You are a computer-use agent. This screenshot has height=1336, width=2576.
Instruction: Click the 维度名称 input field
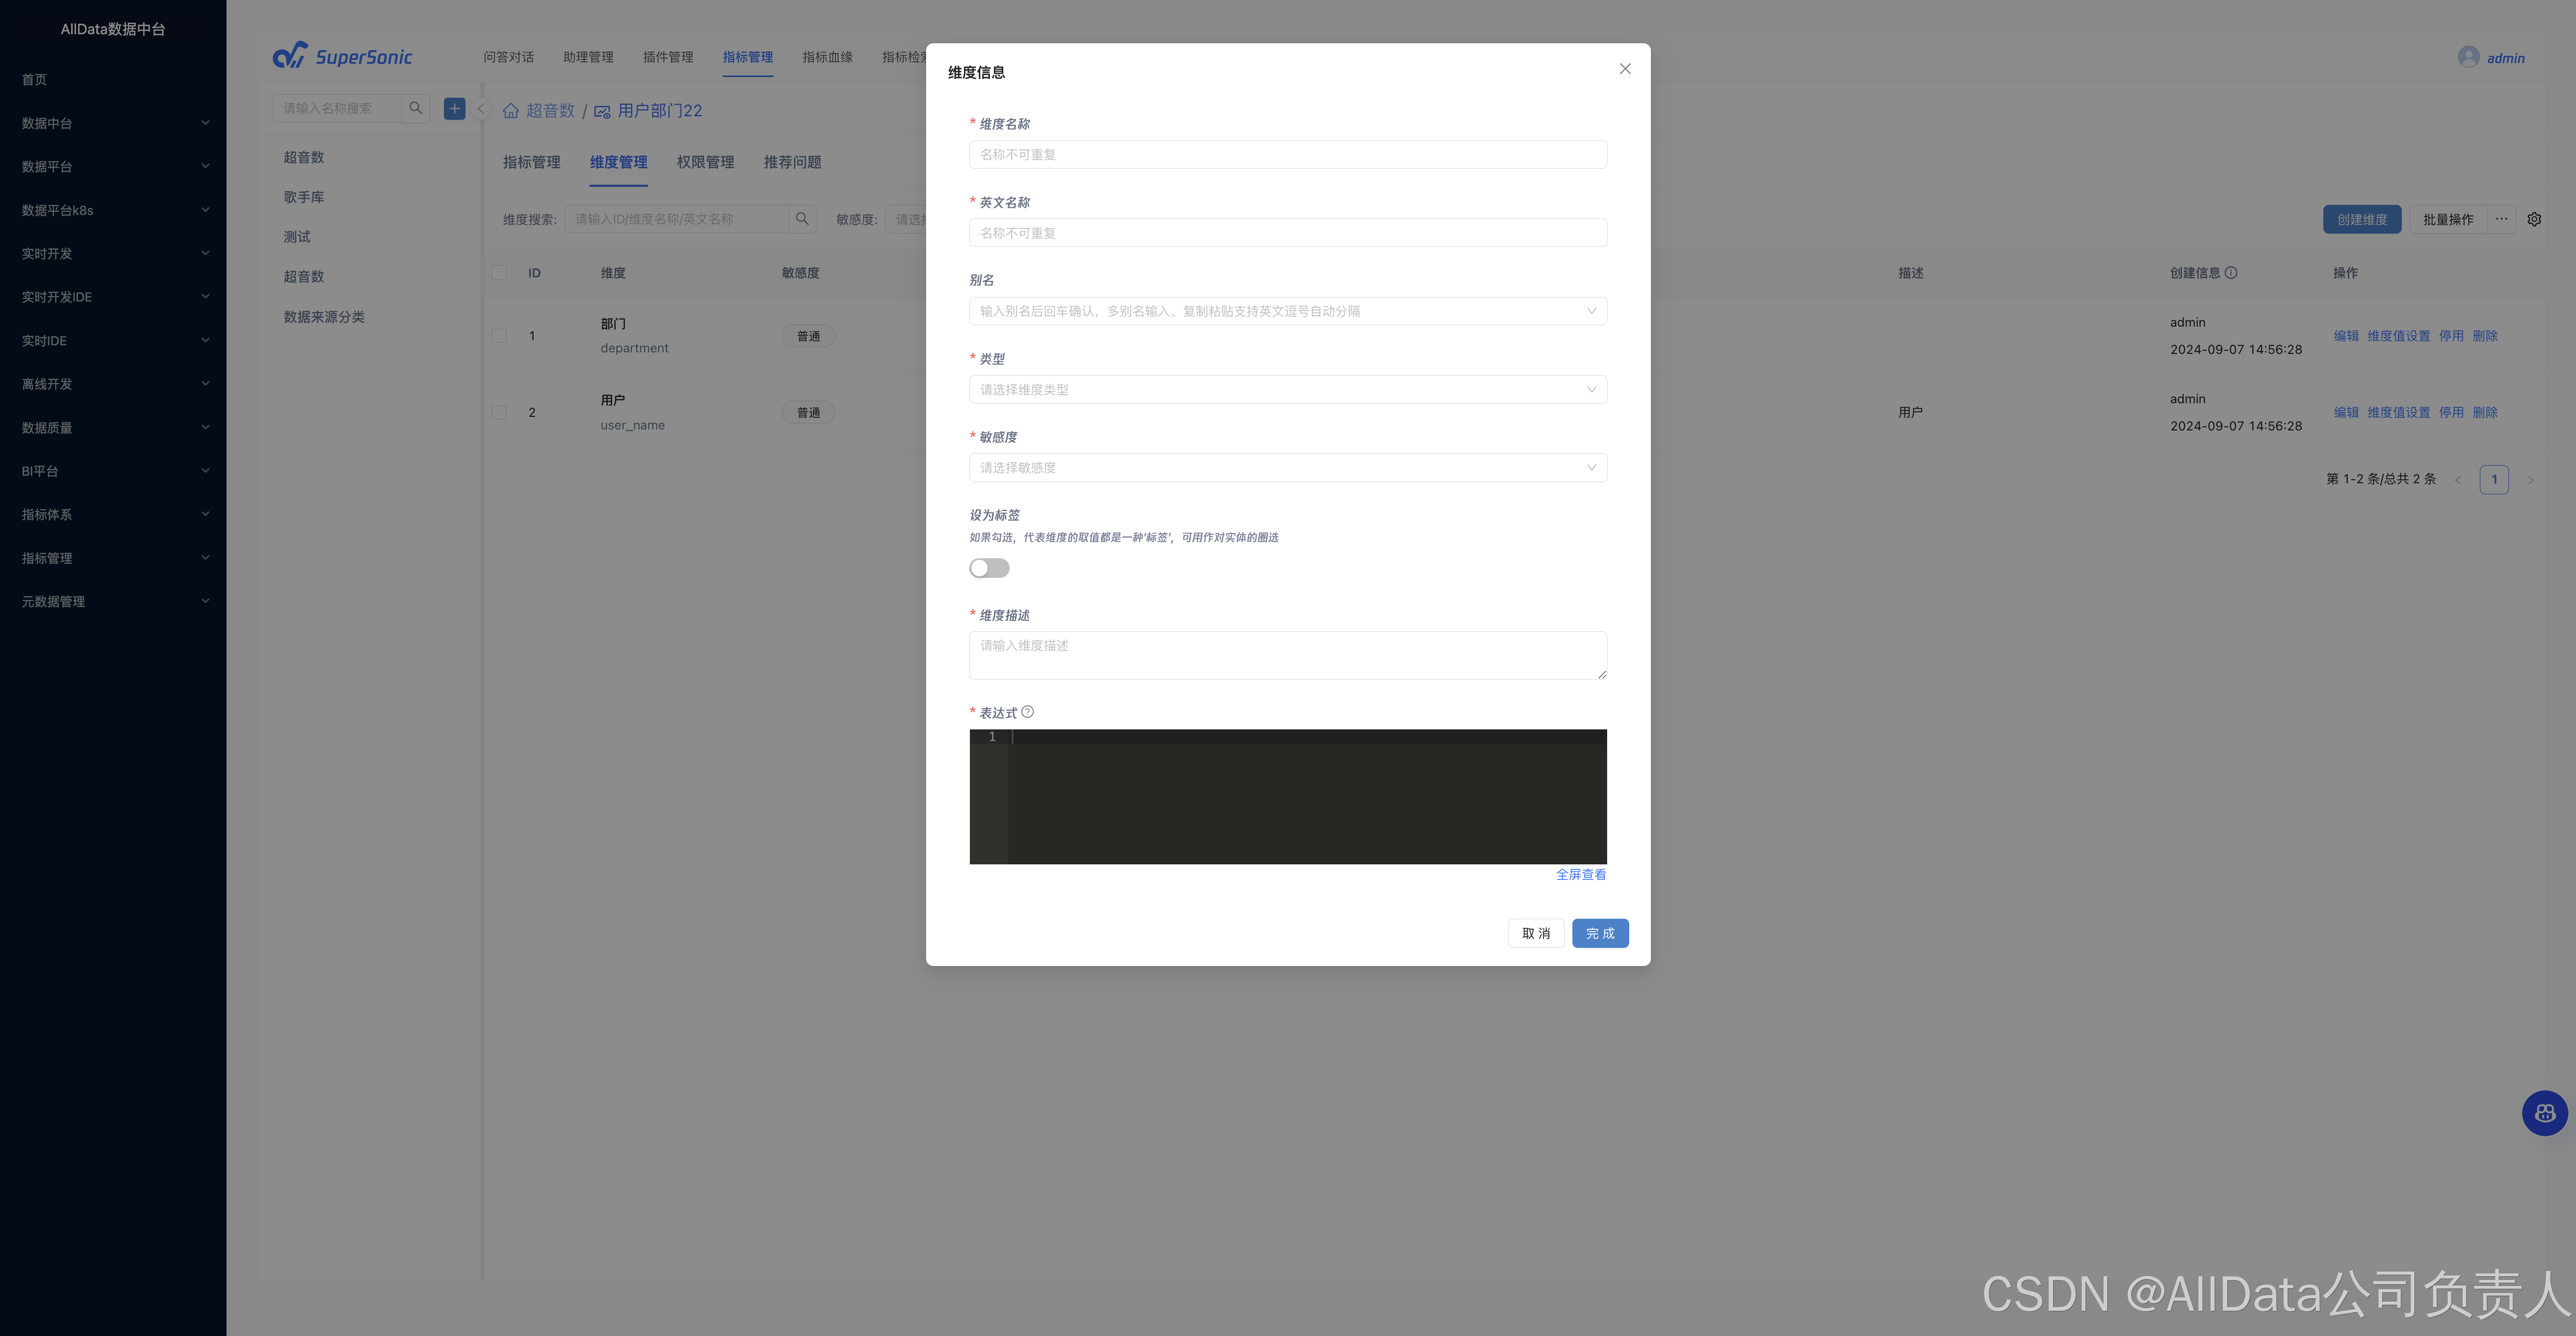tap(1287, 155)
